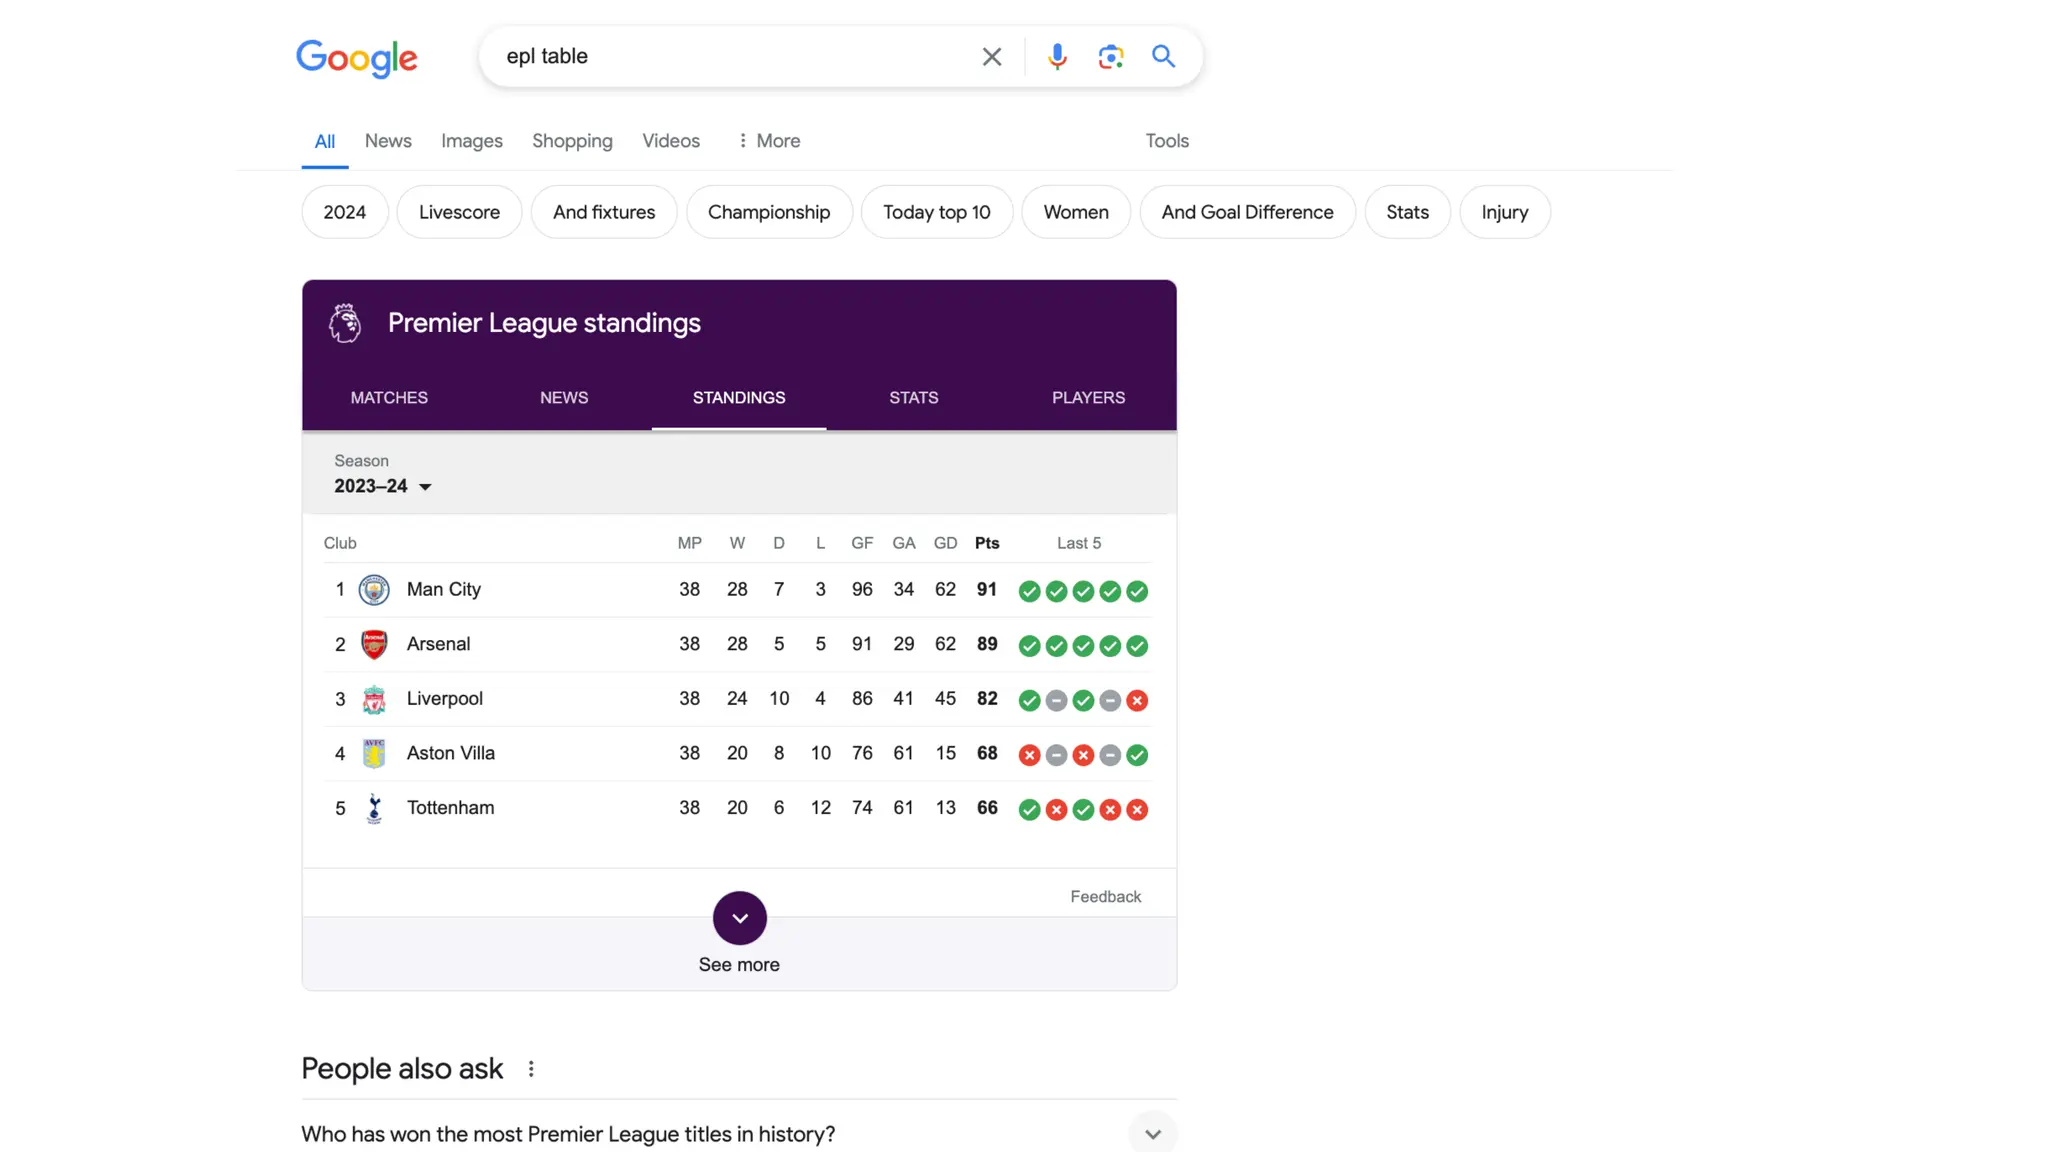Click the Man City club crest

[374, 590]
